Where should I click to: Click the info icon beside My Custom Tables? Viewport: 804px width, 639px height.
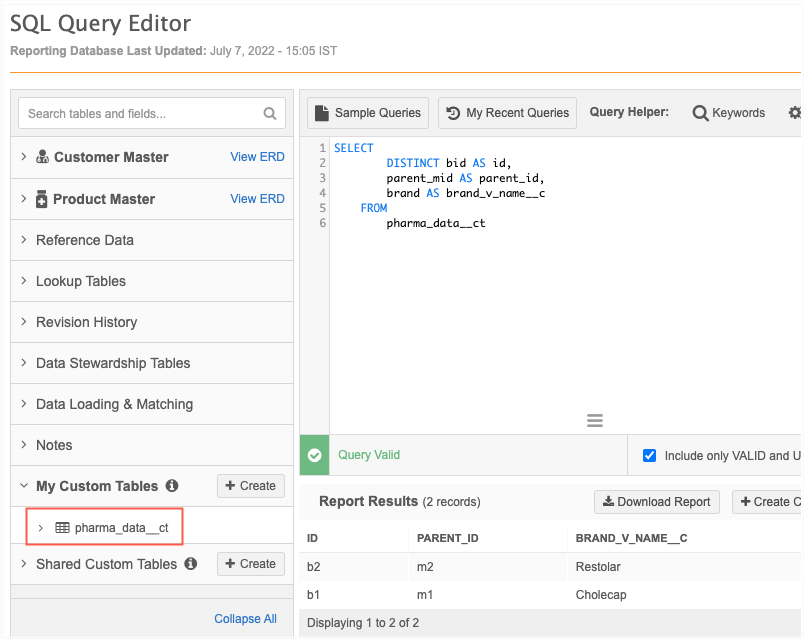pyautogui.click(x=172, y=486)
